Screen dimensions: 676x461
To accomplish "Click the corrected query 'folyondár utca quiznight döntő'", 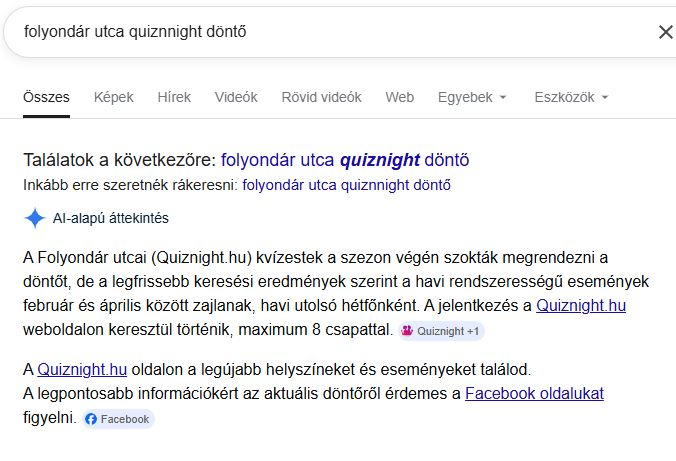I will (345, 159).
